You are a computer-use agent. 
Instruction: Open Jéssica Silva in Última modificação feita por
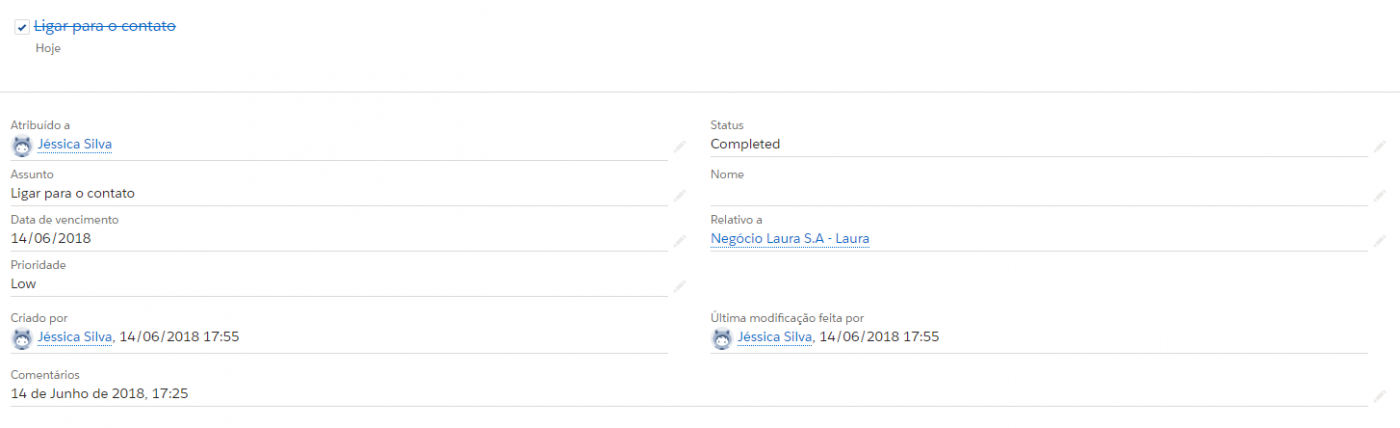(775, 337)
